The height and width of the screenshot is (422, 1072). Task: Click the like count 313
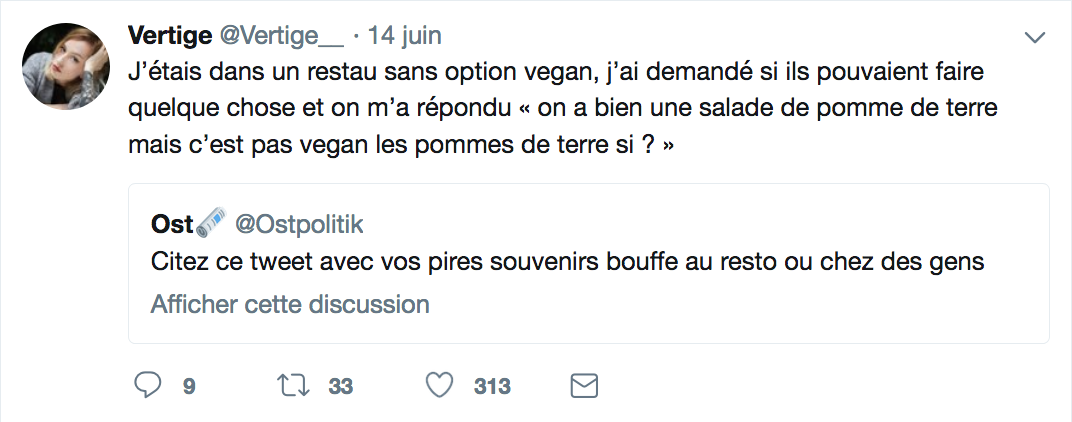(x=492, y=386)
